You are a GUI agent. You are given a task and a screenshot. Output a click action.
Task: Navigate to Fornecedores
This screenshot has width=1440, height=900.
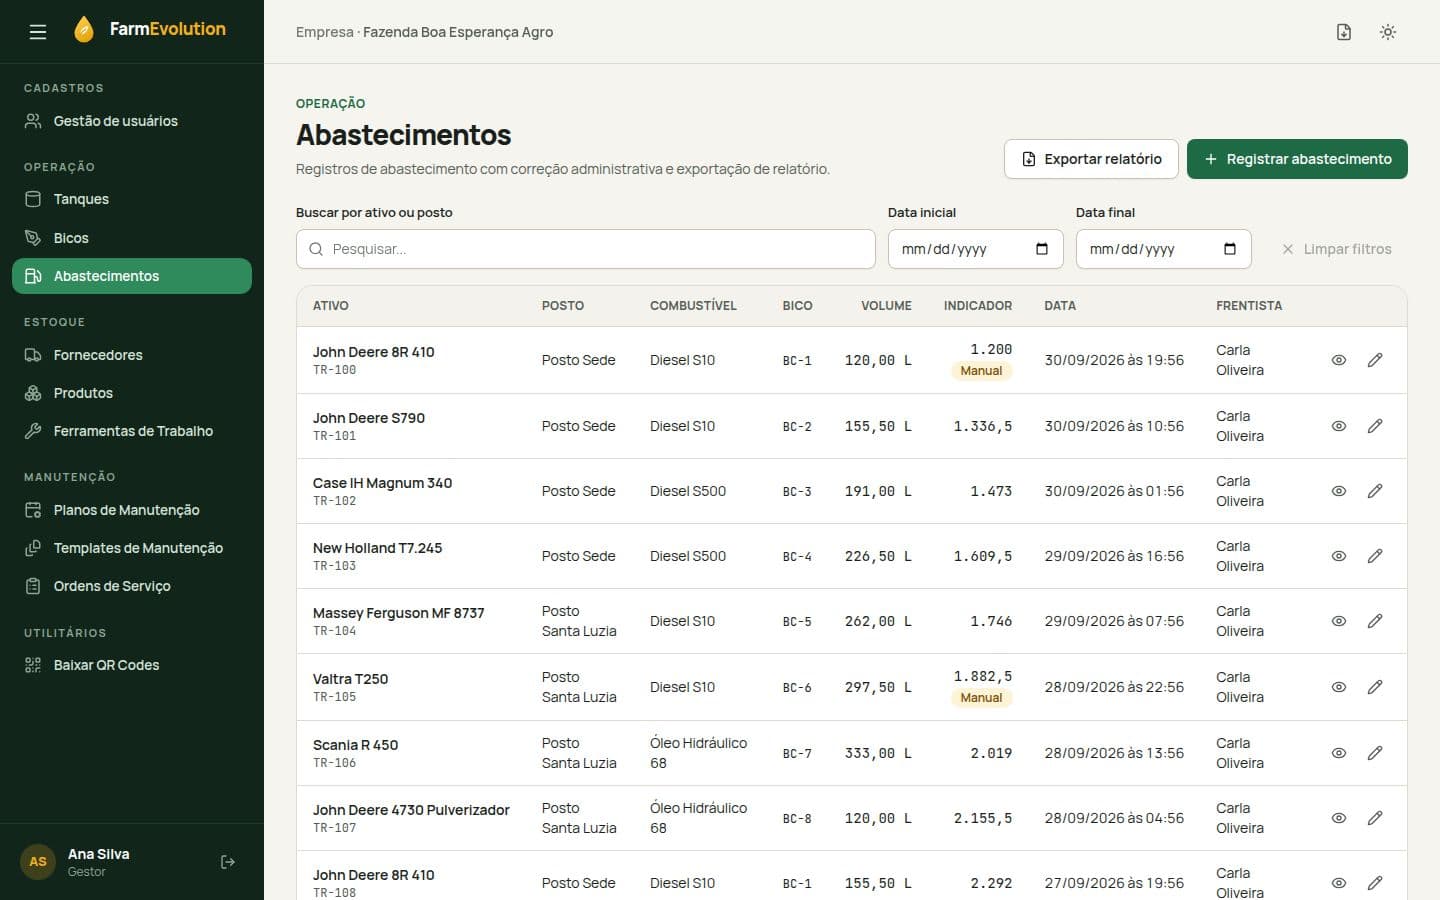coord(132,355)
